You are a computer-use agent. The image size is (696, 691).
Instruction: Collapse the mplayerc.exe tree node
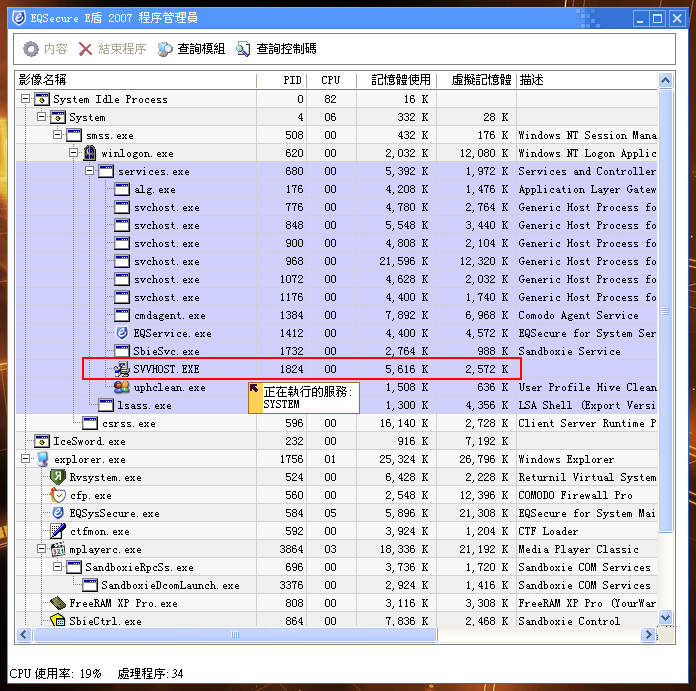[x=41, y=549]
